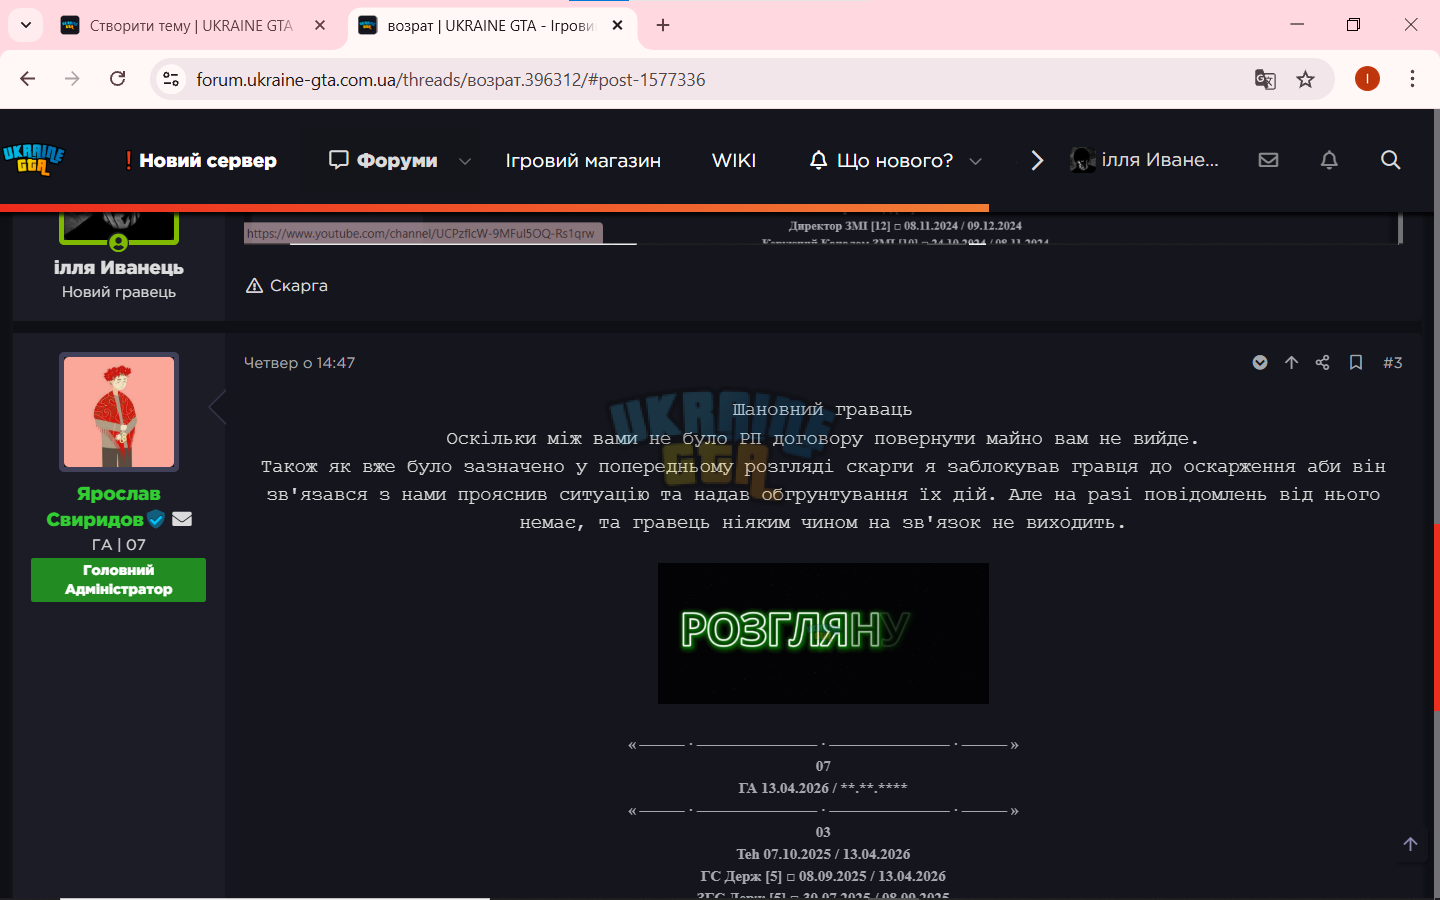
Task: Open the Chrome tab search dropdown
Action: pyautogui.click(x=26, y=25)
